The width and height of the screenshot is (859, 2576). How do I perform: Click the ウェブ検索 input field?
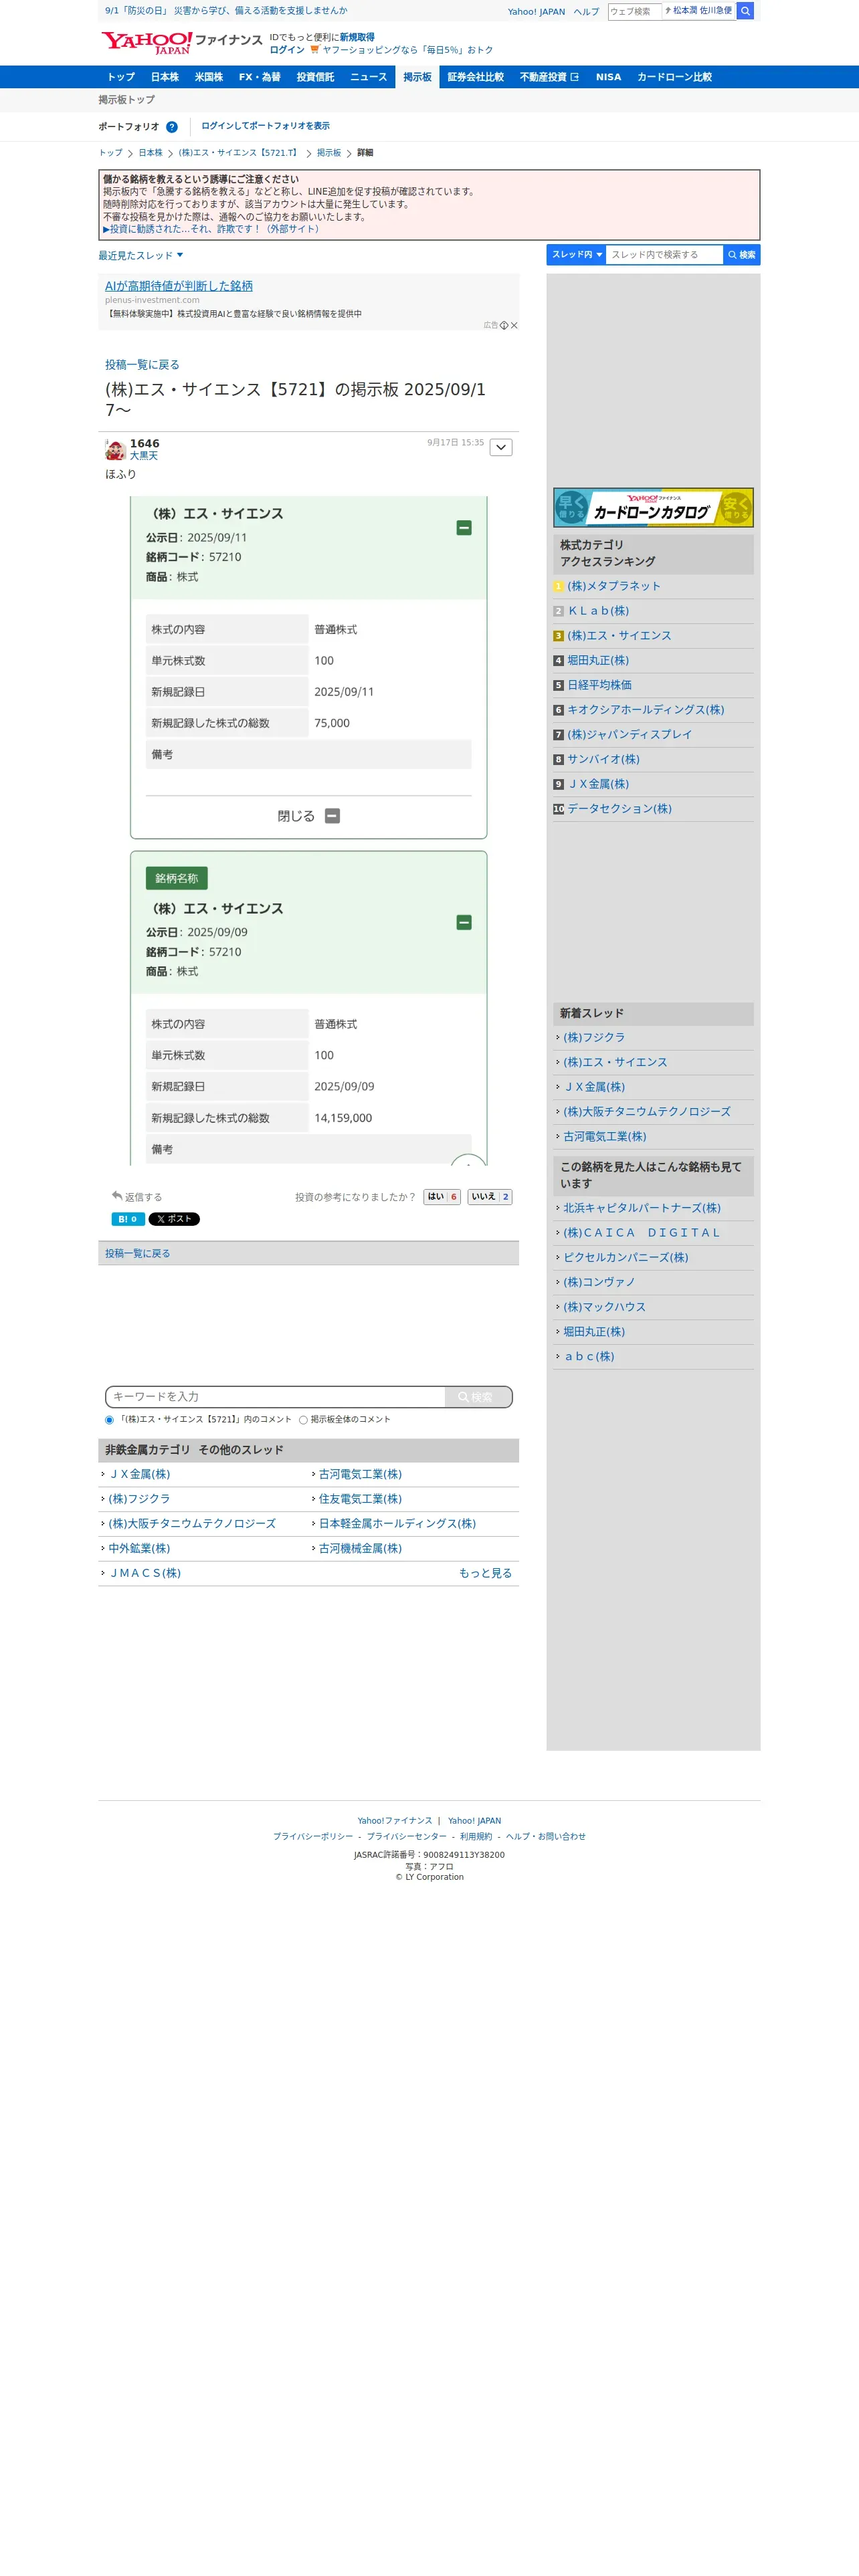634,11
